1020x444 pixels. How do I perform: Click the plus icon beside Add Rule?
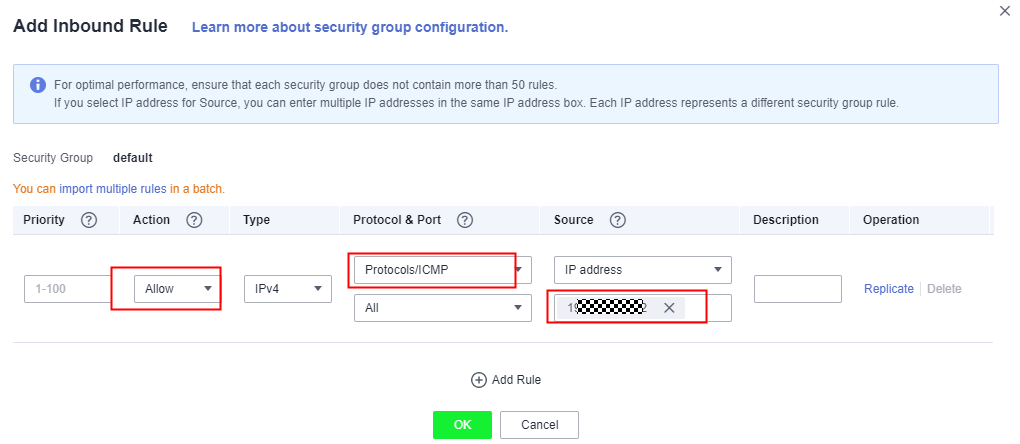[479, 380]
